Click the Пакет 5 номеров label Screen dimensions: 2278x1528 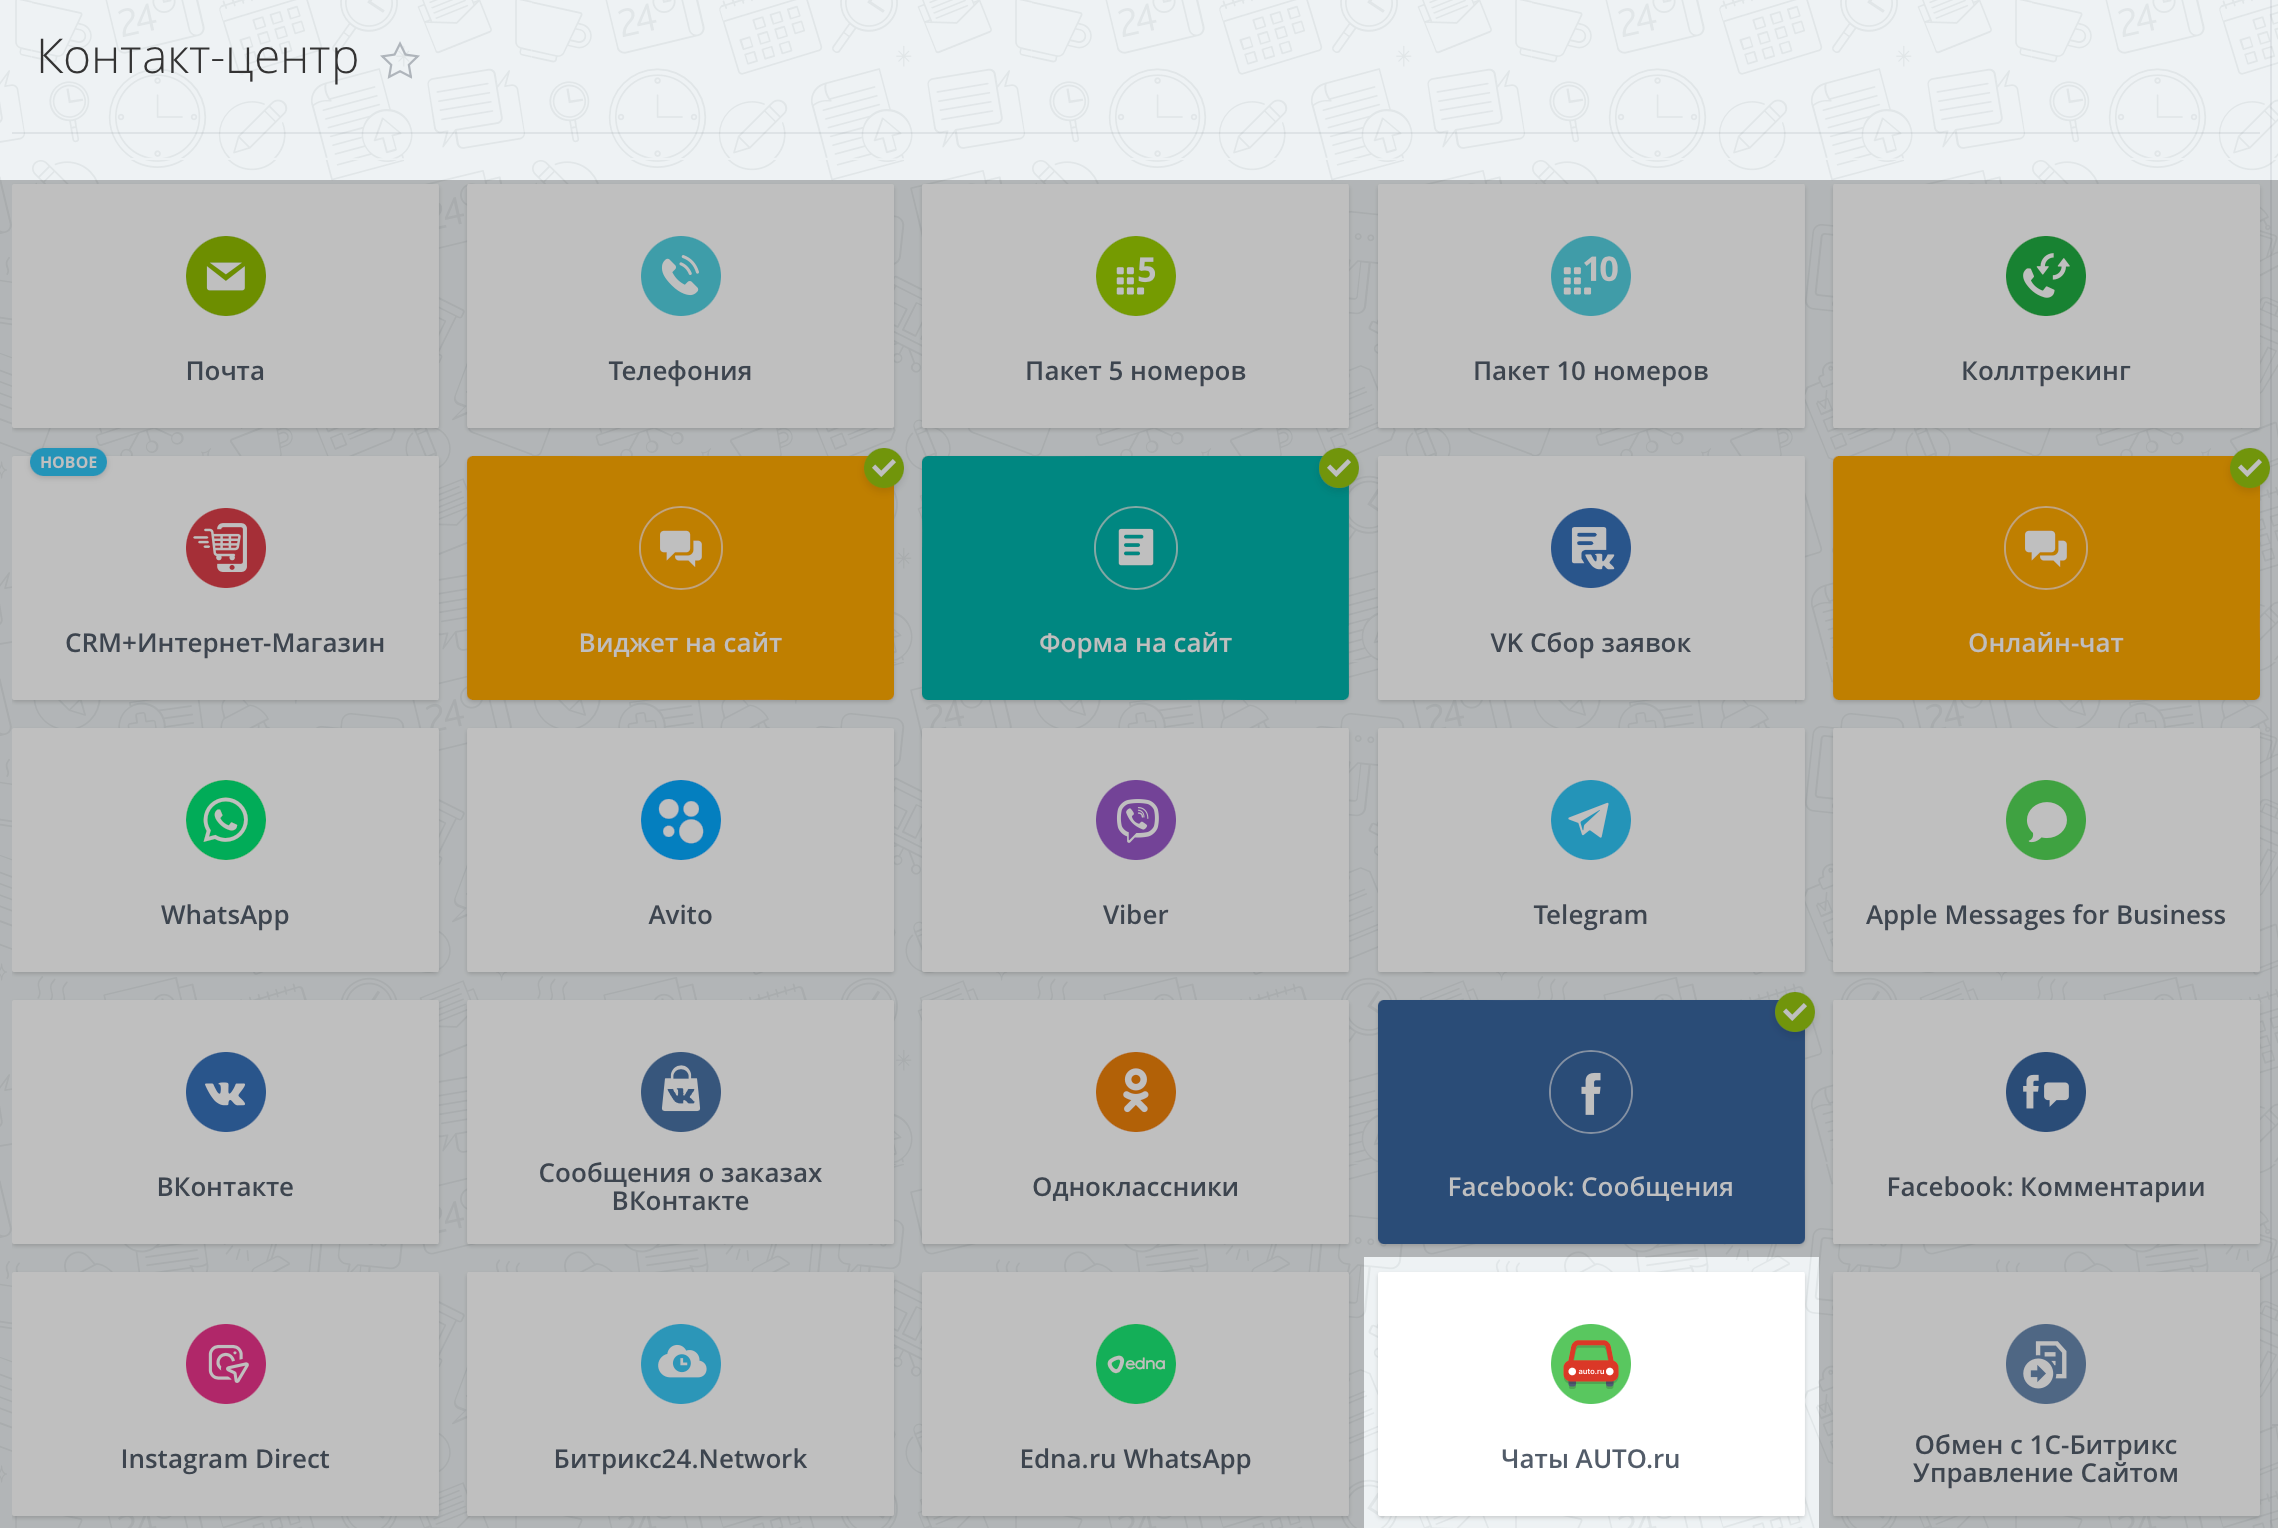pos(1135,371)
